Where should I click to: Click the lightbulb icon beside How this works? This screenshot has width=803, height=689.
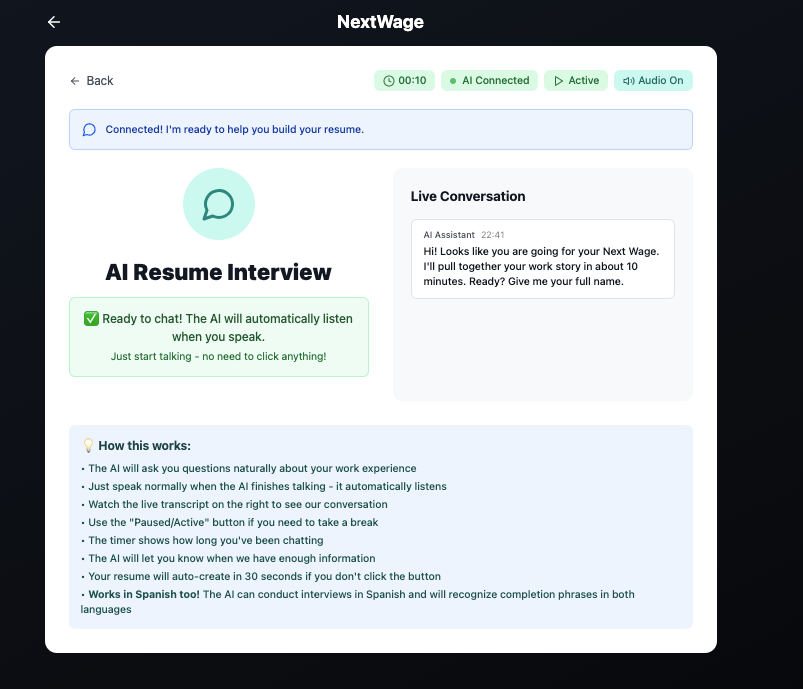pos(88,446)
